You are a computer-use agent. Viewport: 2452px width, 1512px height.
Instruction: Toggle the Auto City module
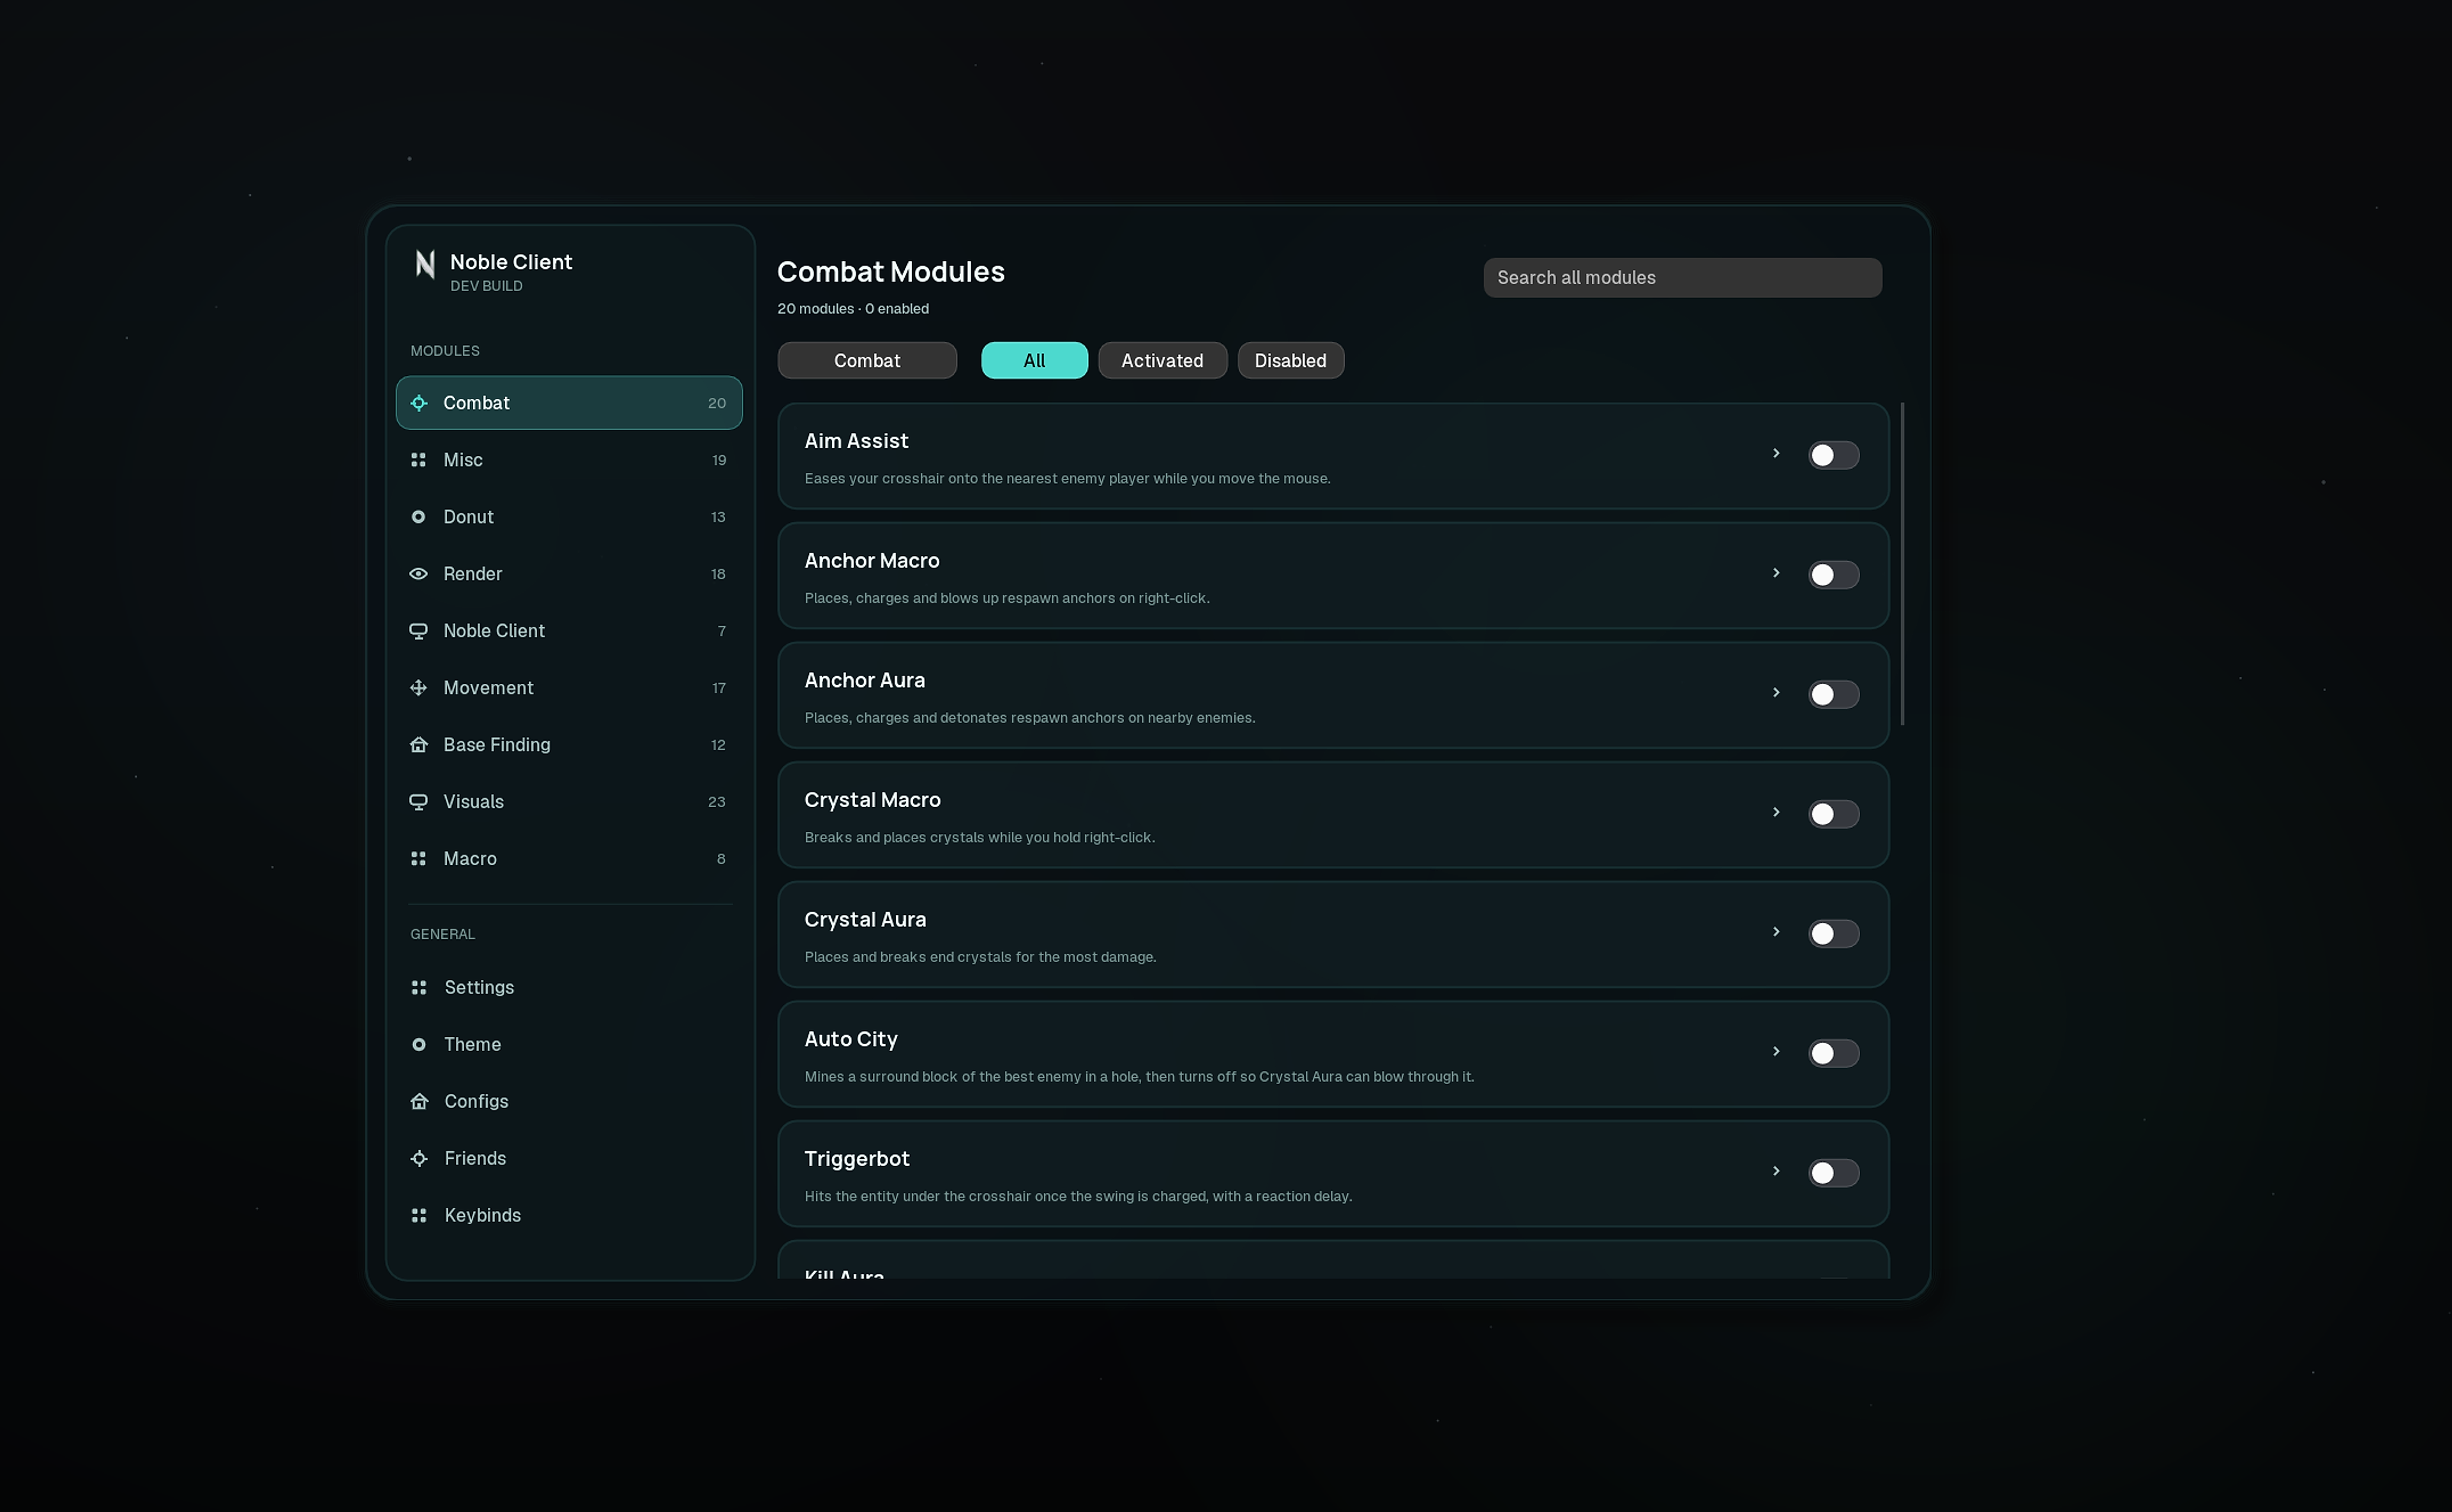[x=1833, y=1054]
